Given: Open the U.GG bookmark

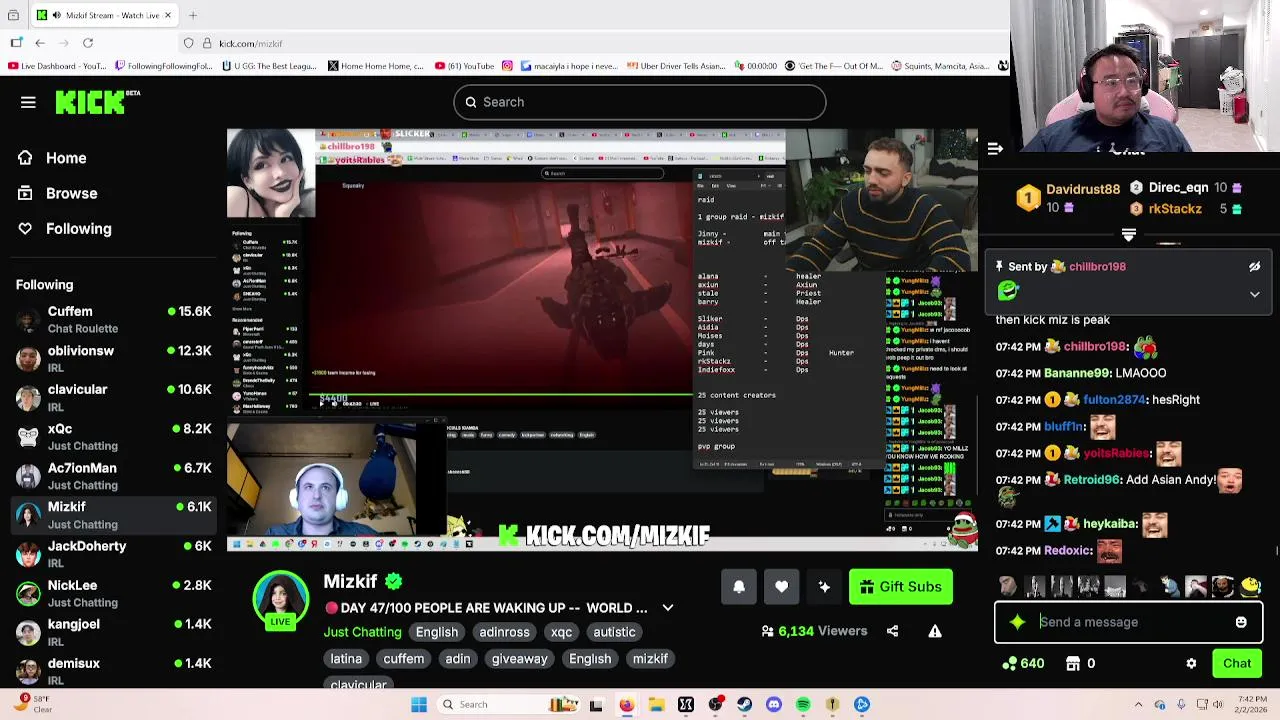Looking at the screenshot, I should tap(269, 66).
